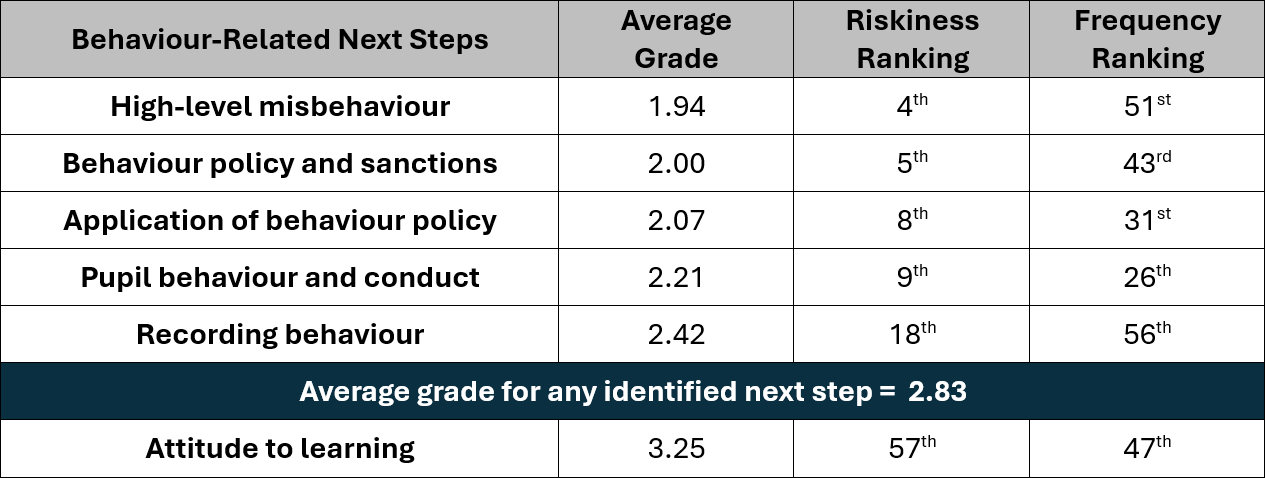Click the 2.00 average grade value
This screenshot has width=1265, height=478.
(x=676, y=164)
